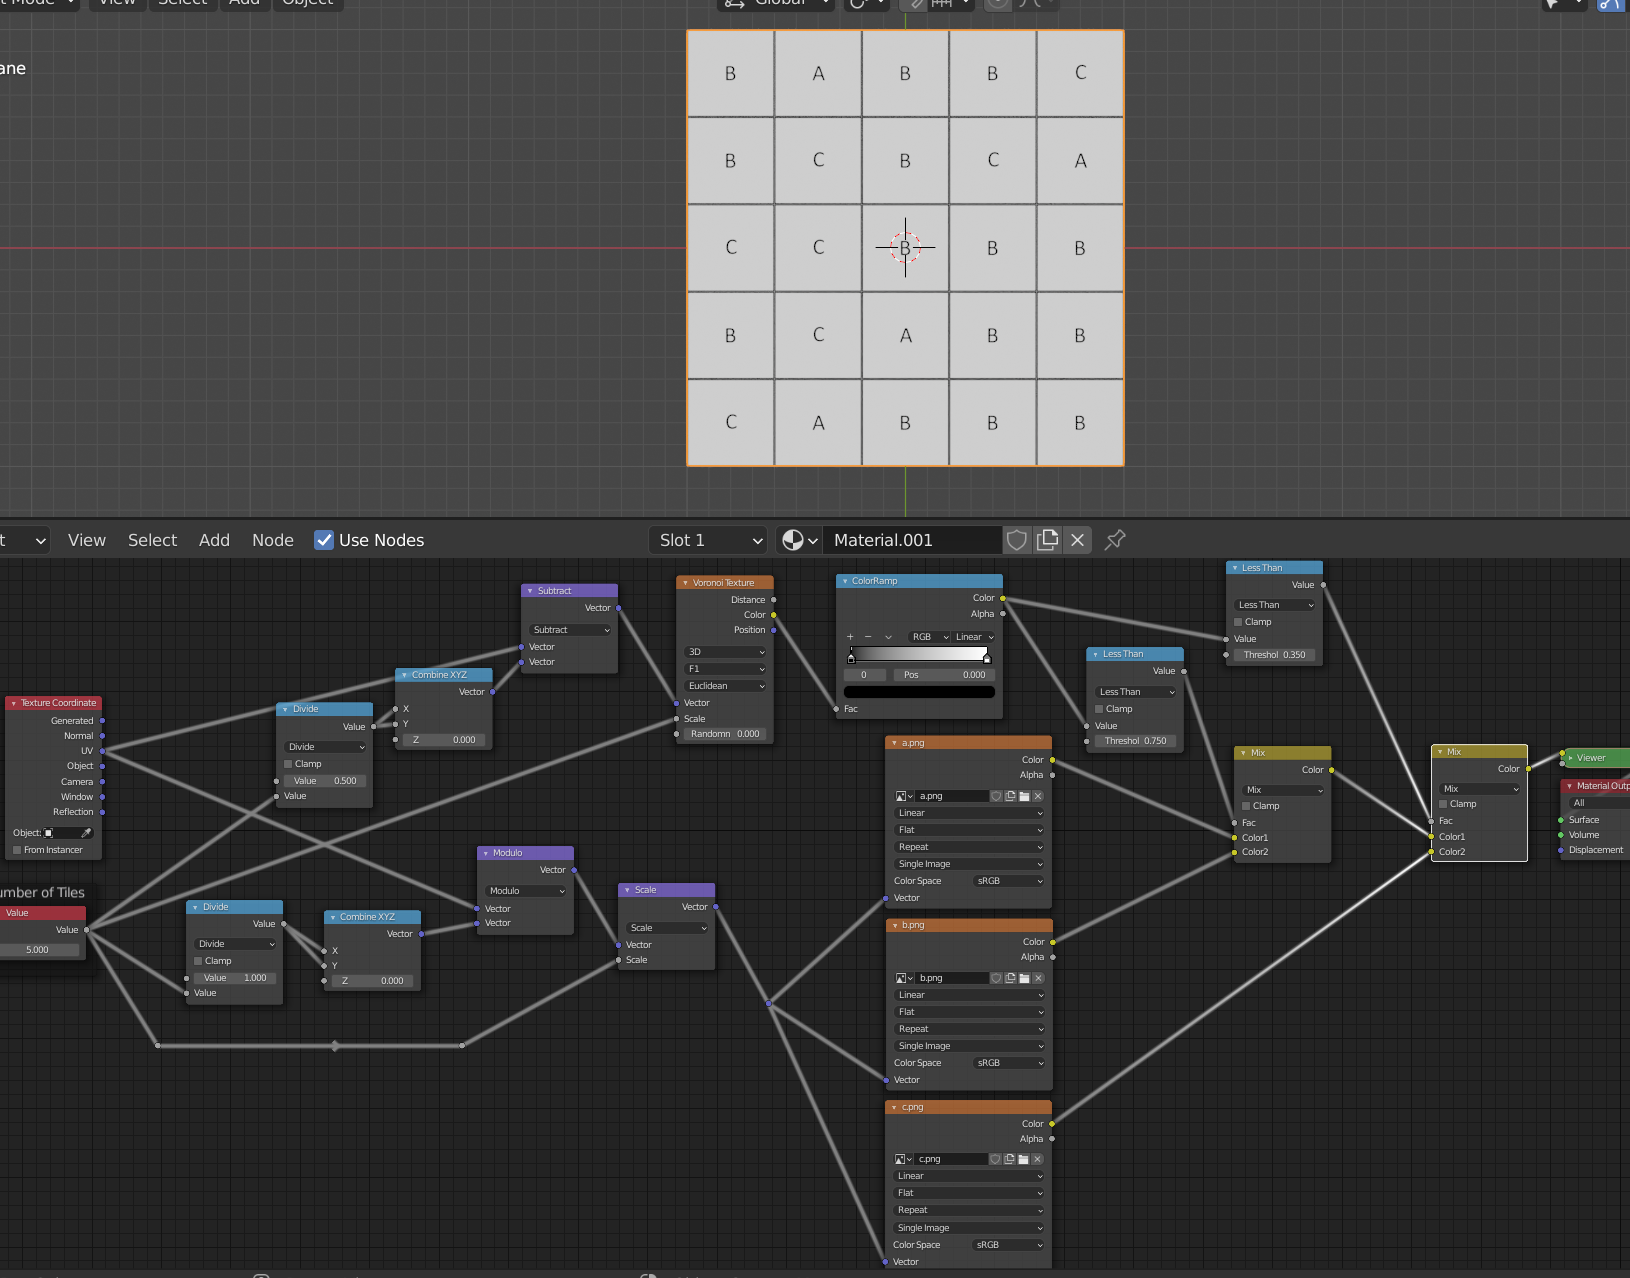Pin the node editor to this material

[1115, 540]
